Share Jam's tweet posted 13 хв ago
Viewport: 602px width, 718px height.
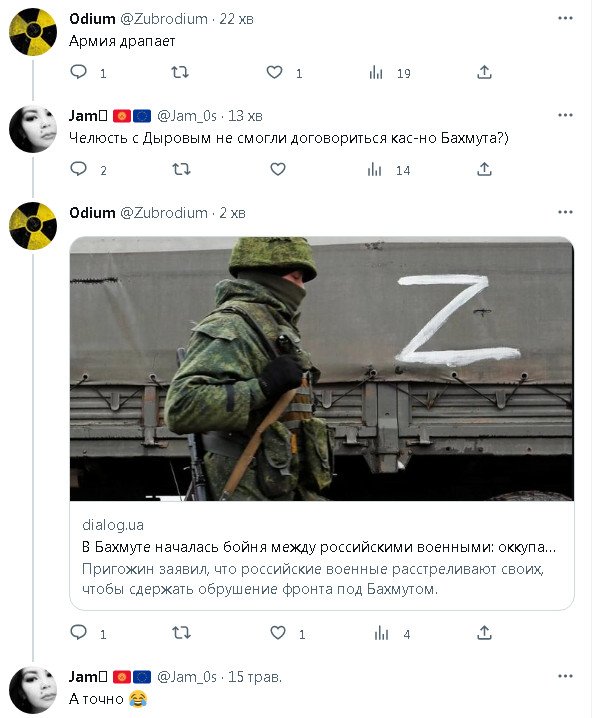coord(484,170)
